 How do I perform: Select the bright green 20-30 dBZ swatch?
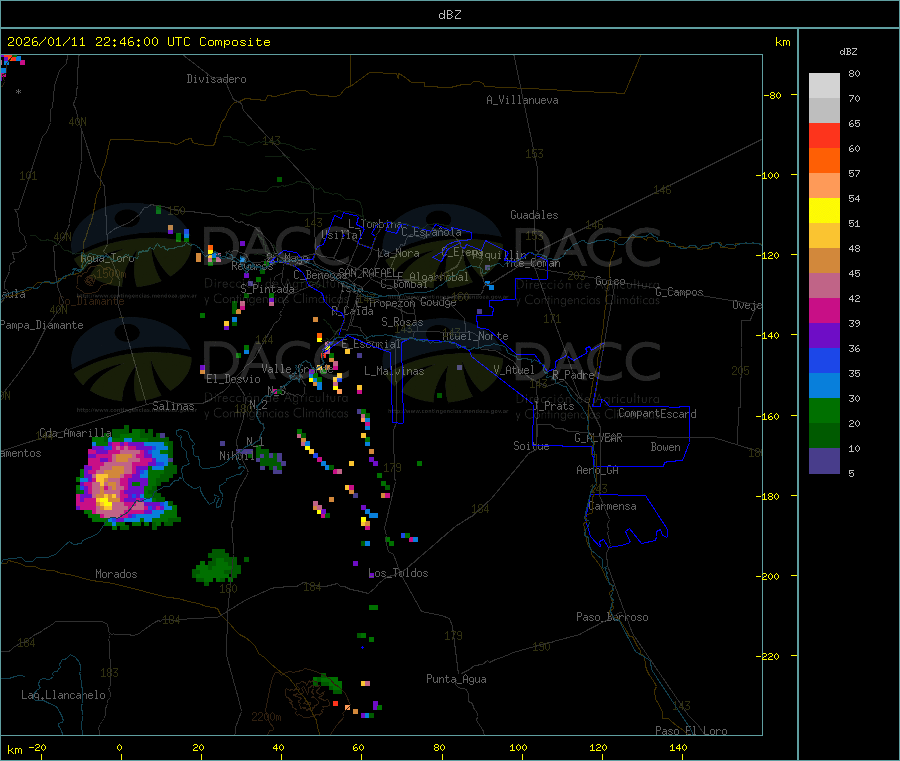coord(824,410)
